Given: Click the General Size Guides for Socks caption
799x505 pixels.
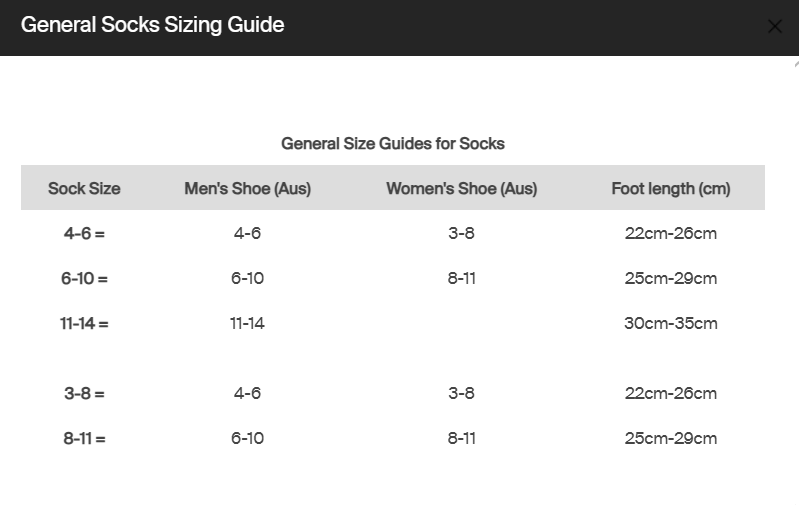Looking at the screenshot, I should tap(392, 143).
